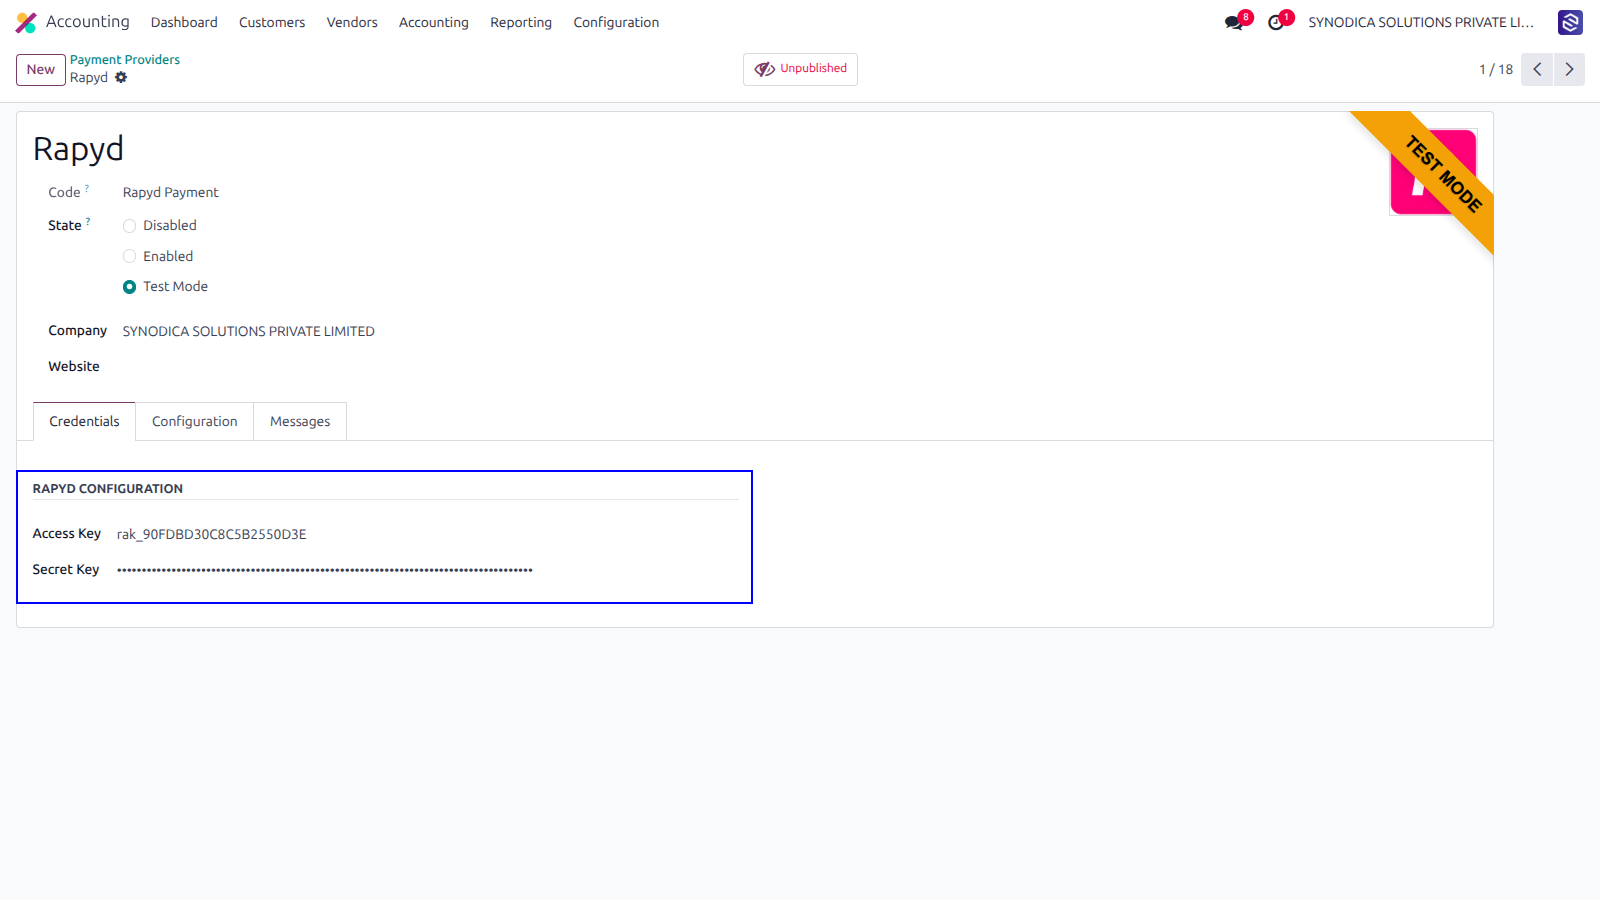Click the record pager 1 / 18
Viewport: 1600px width, 900px height.
1496,69
